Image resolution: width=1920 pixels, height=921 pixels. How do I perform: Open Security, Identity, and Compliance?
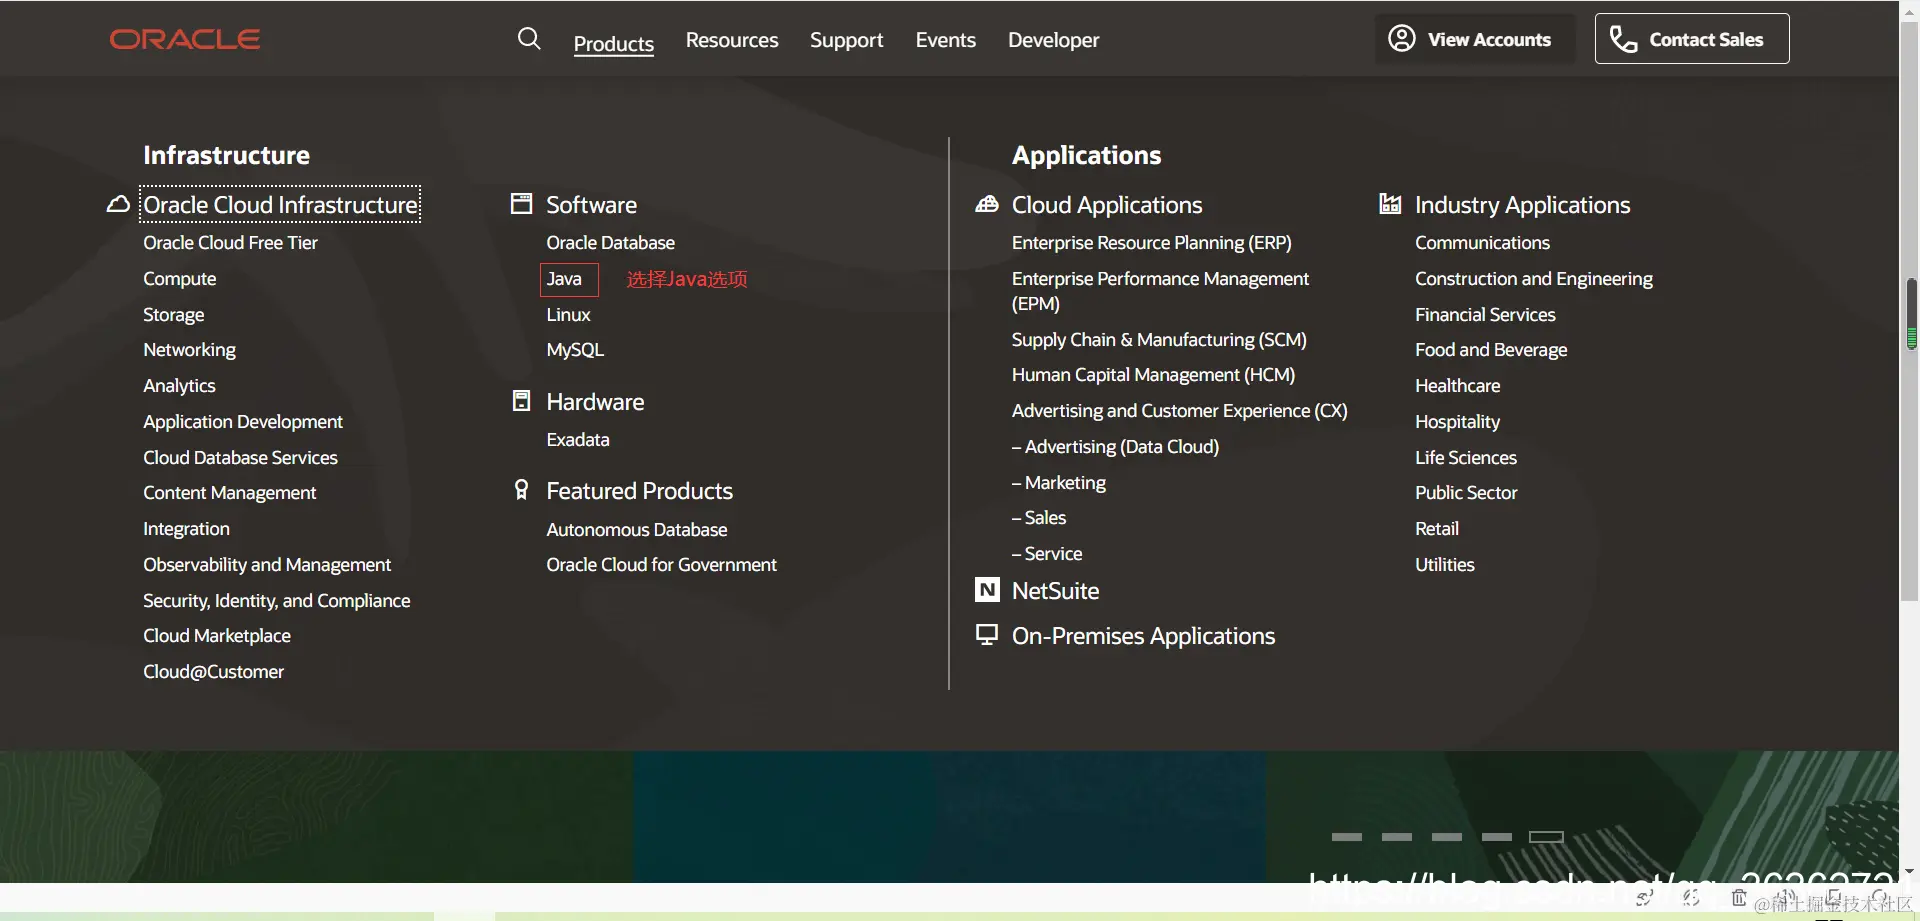pos(277,600)
